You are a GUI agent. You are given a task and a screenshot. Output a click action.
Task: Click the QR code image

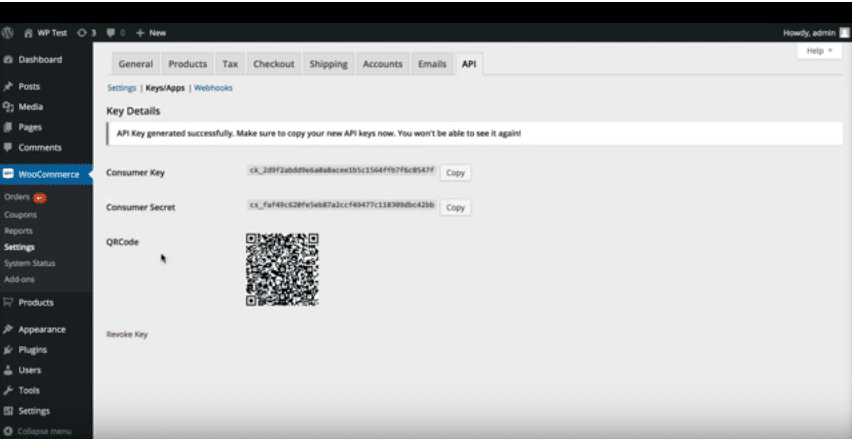[x=282, y=269]
